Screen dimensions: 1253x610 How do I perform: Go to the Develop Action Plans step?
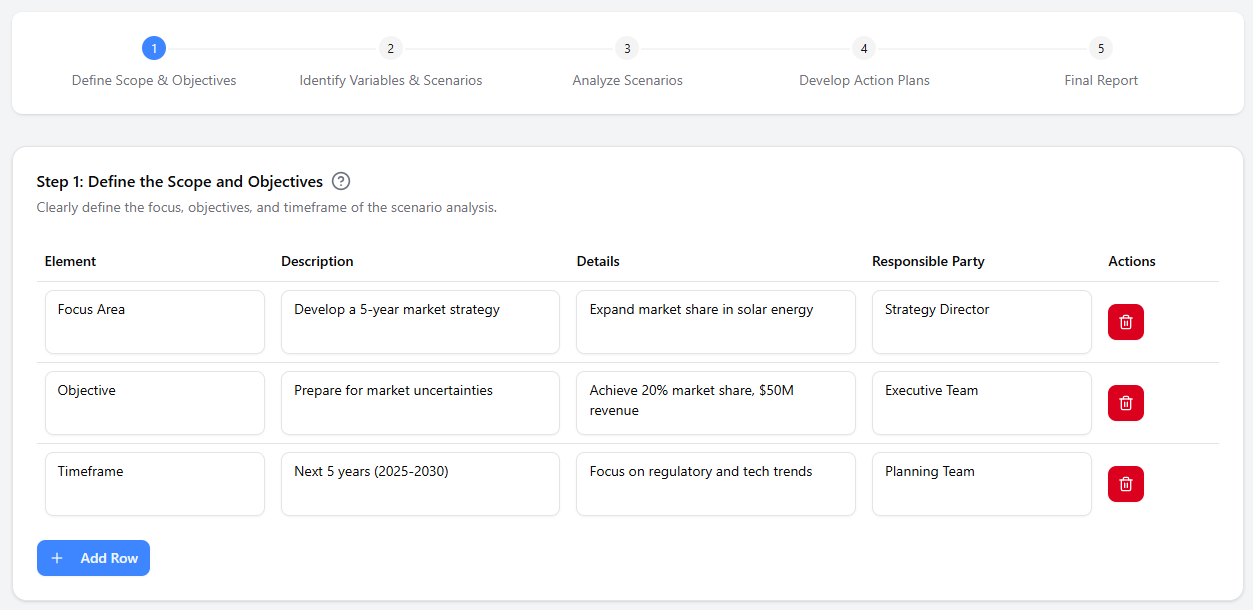click(863, 79)
